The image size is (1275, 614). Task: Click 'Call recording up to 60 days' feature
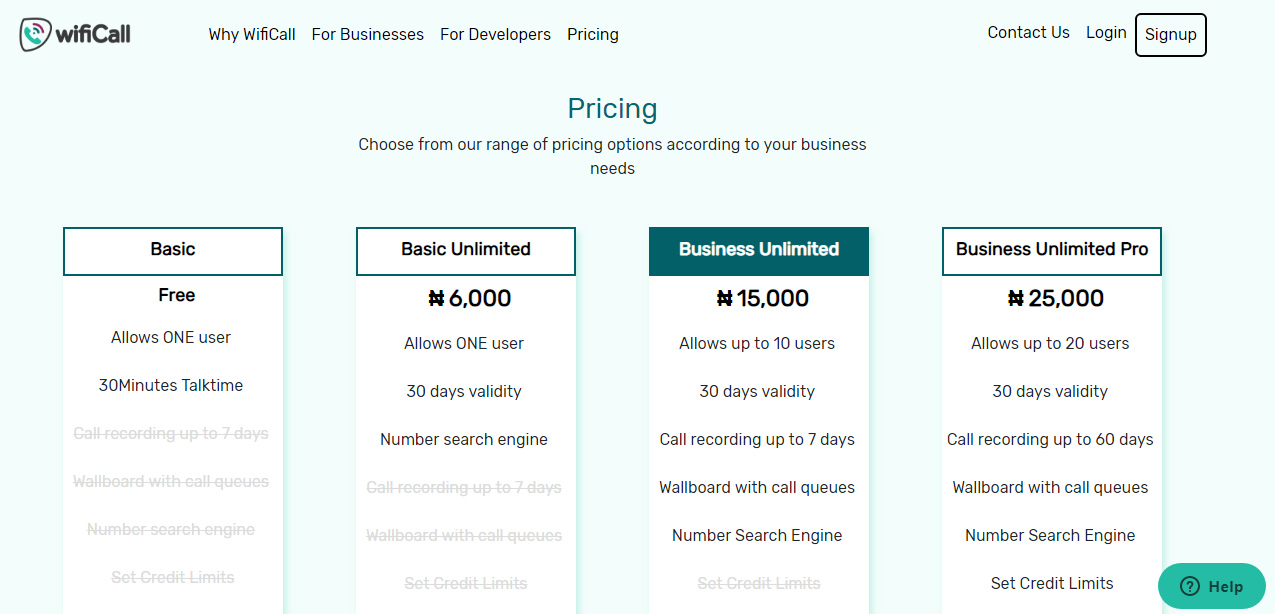click(x=1050, y=439)
